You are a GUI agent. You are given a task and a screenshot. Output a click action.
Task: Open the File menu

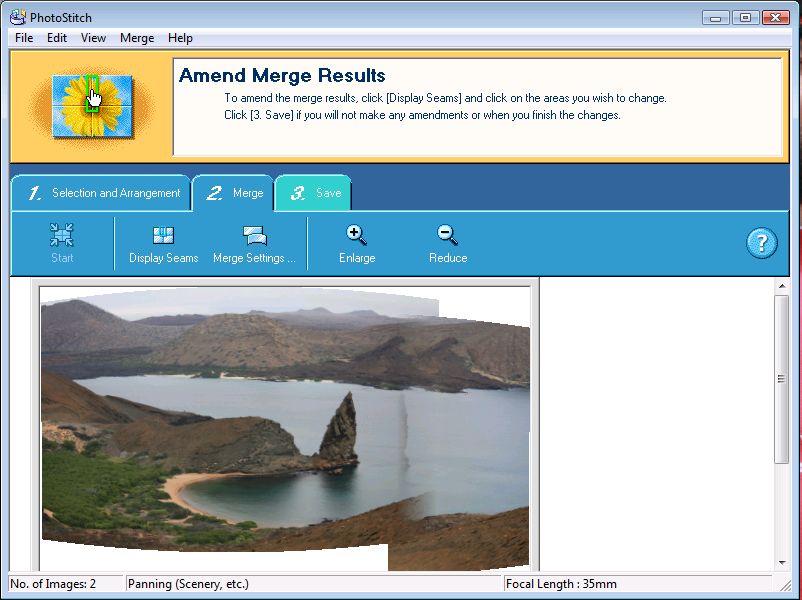(23, 38)
